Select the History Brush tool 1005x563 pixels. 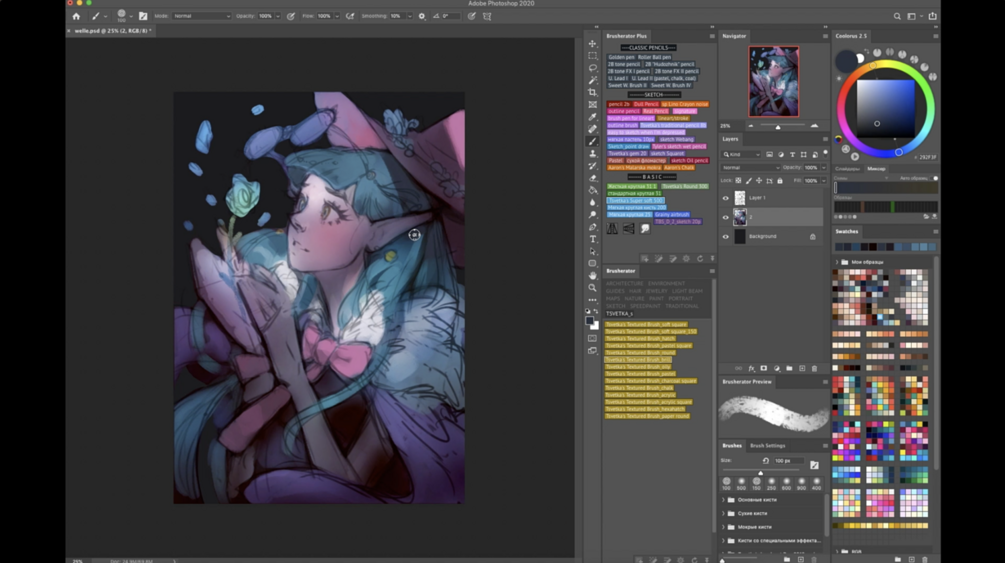click(x=592, y=165)
